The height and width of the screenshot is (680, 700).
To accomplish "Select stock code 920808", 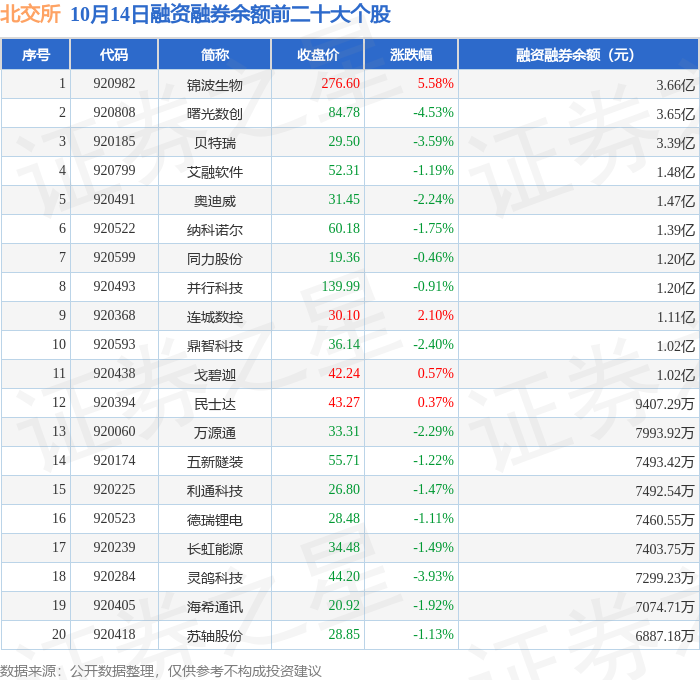I will 114,113.
